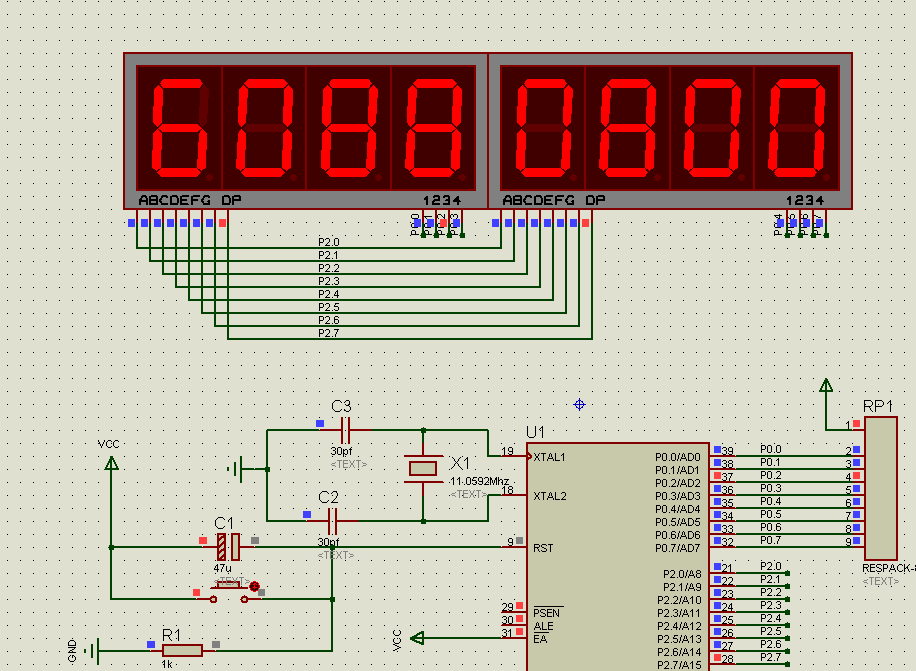The image size is (916, 671).
Task: Click the P0.3/AD3 pin name
Action: pyautogui.click(x=678, y=496)
